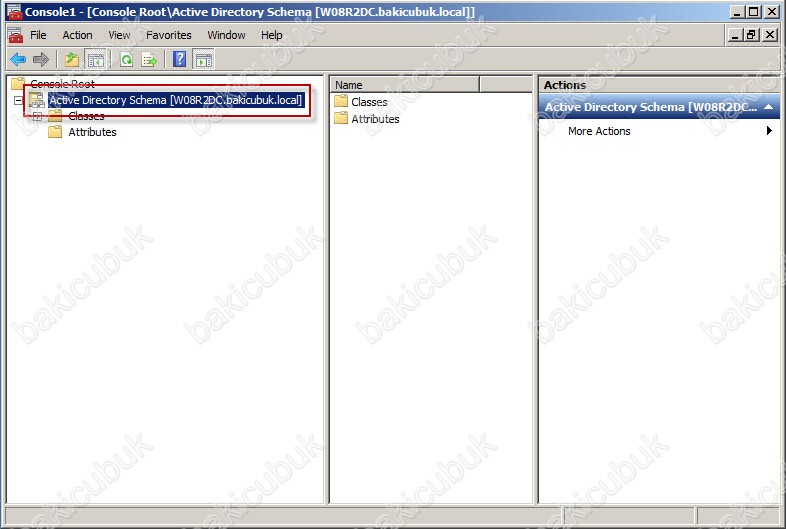Open the More Actions submenu arrow
Screen dimensions: 786x529
click(769, 131)
